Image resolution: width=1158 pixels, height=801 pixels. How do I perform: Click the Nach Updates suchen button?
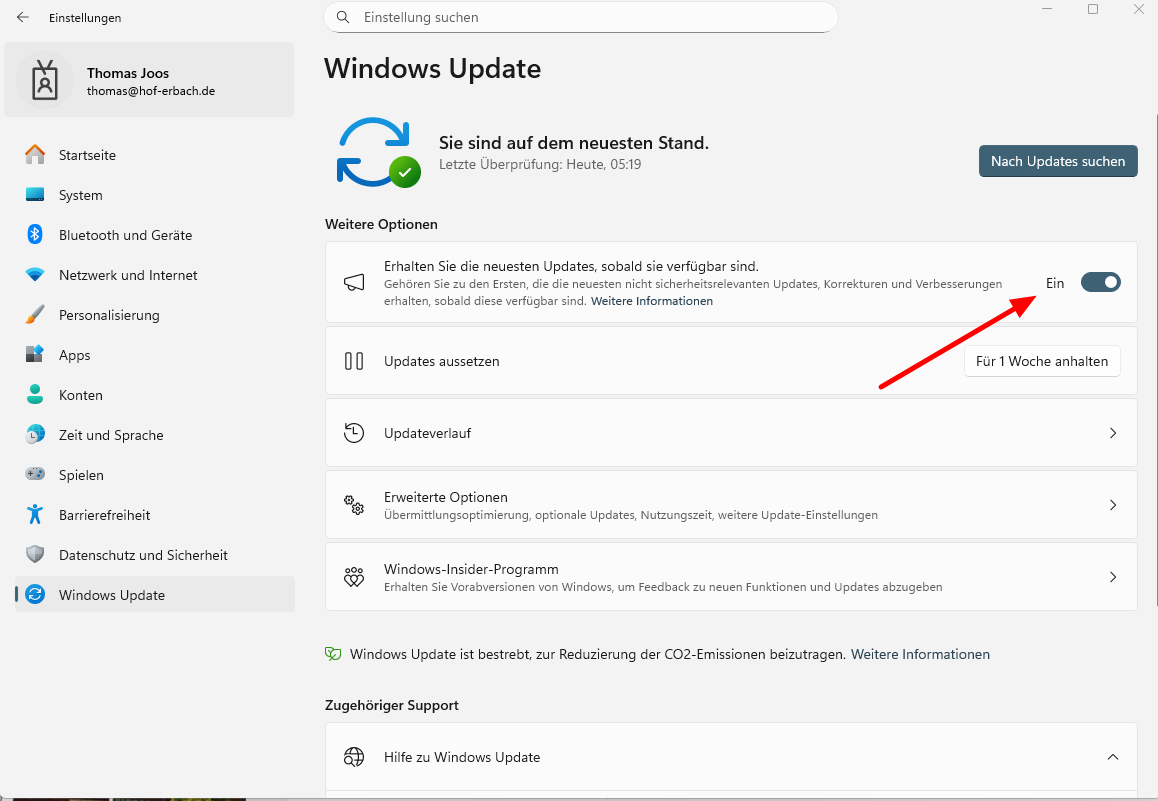(x=1058, y=161)
